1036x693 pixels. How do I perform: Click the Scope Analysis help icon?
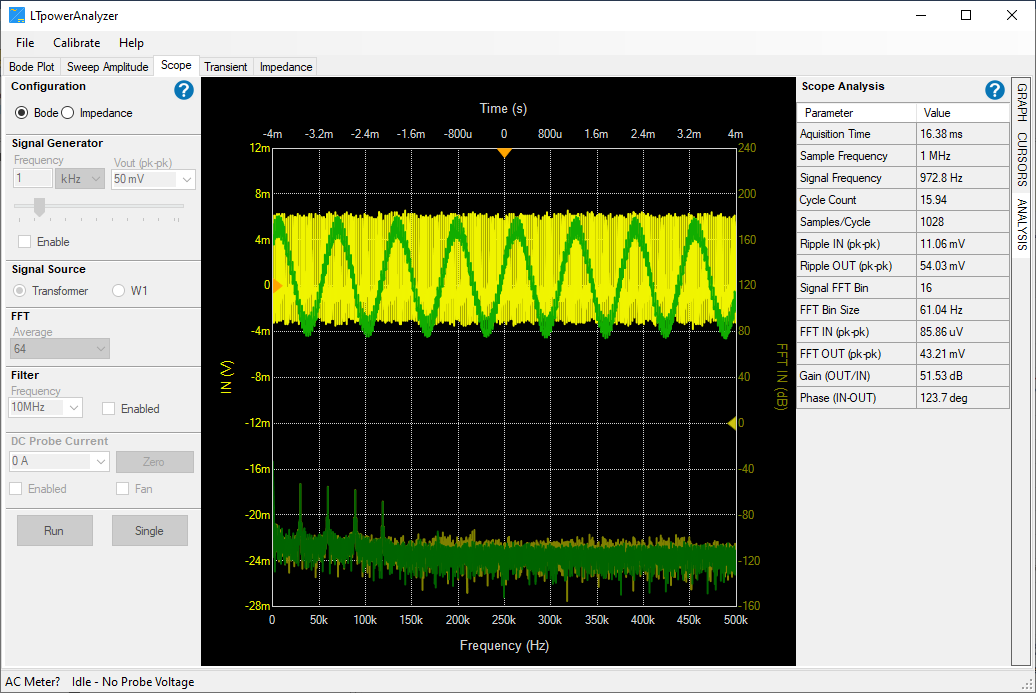point(994,90)
